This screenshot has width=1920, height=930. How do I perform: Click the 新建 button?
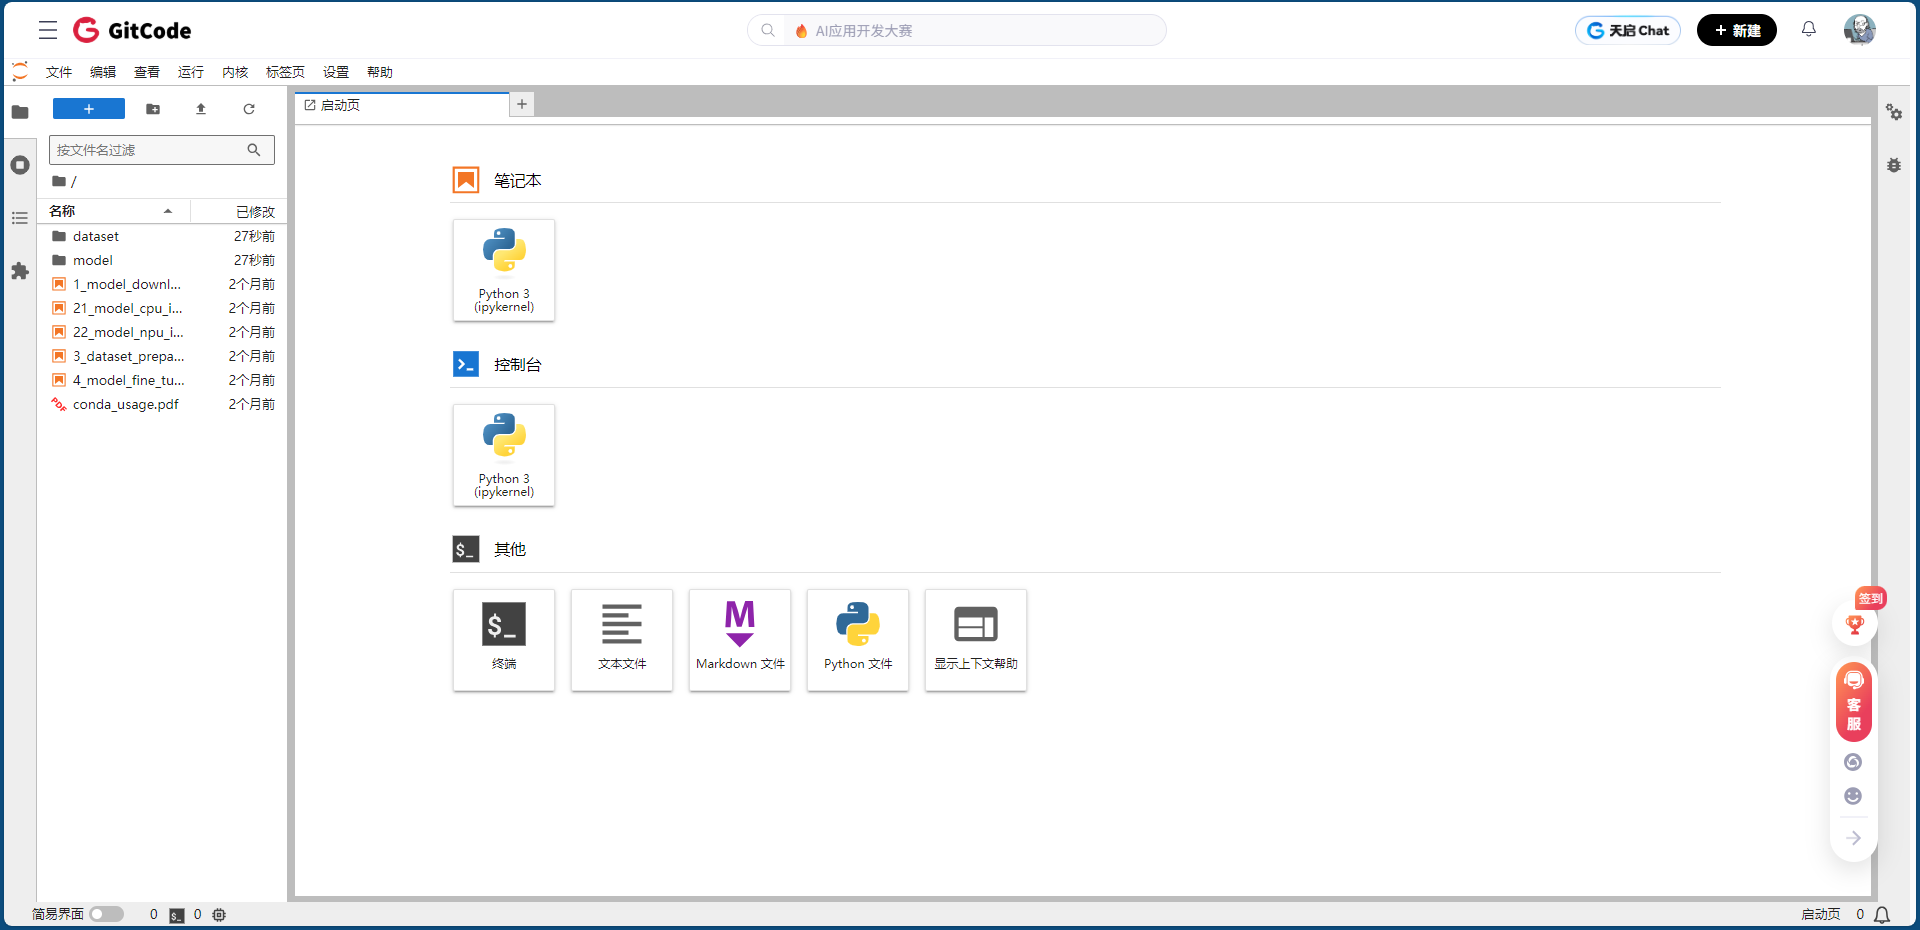point(1737,30)
